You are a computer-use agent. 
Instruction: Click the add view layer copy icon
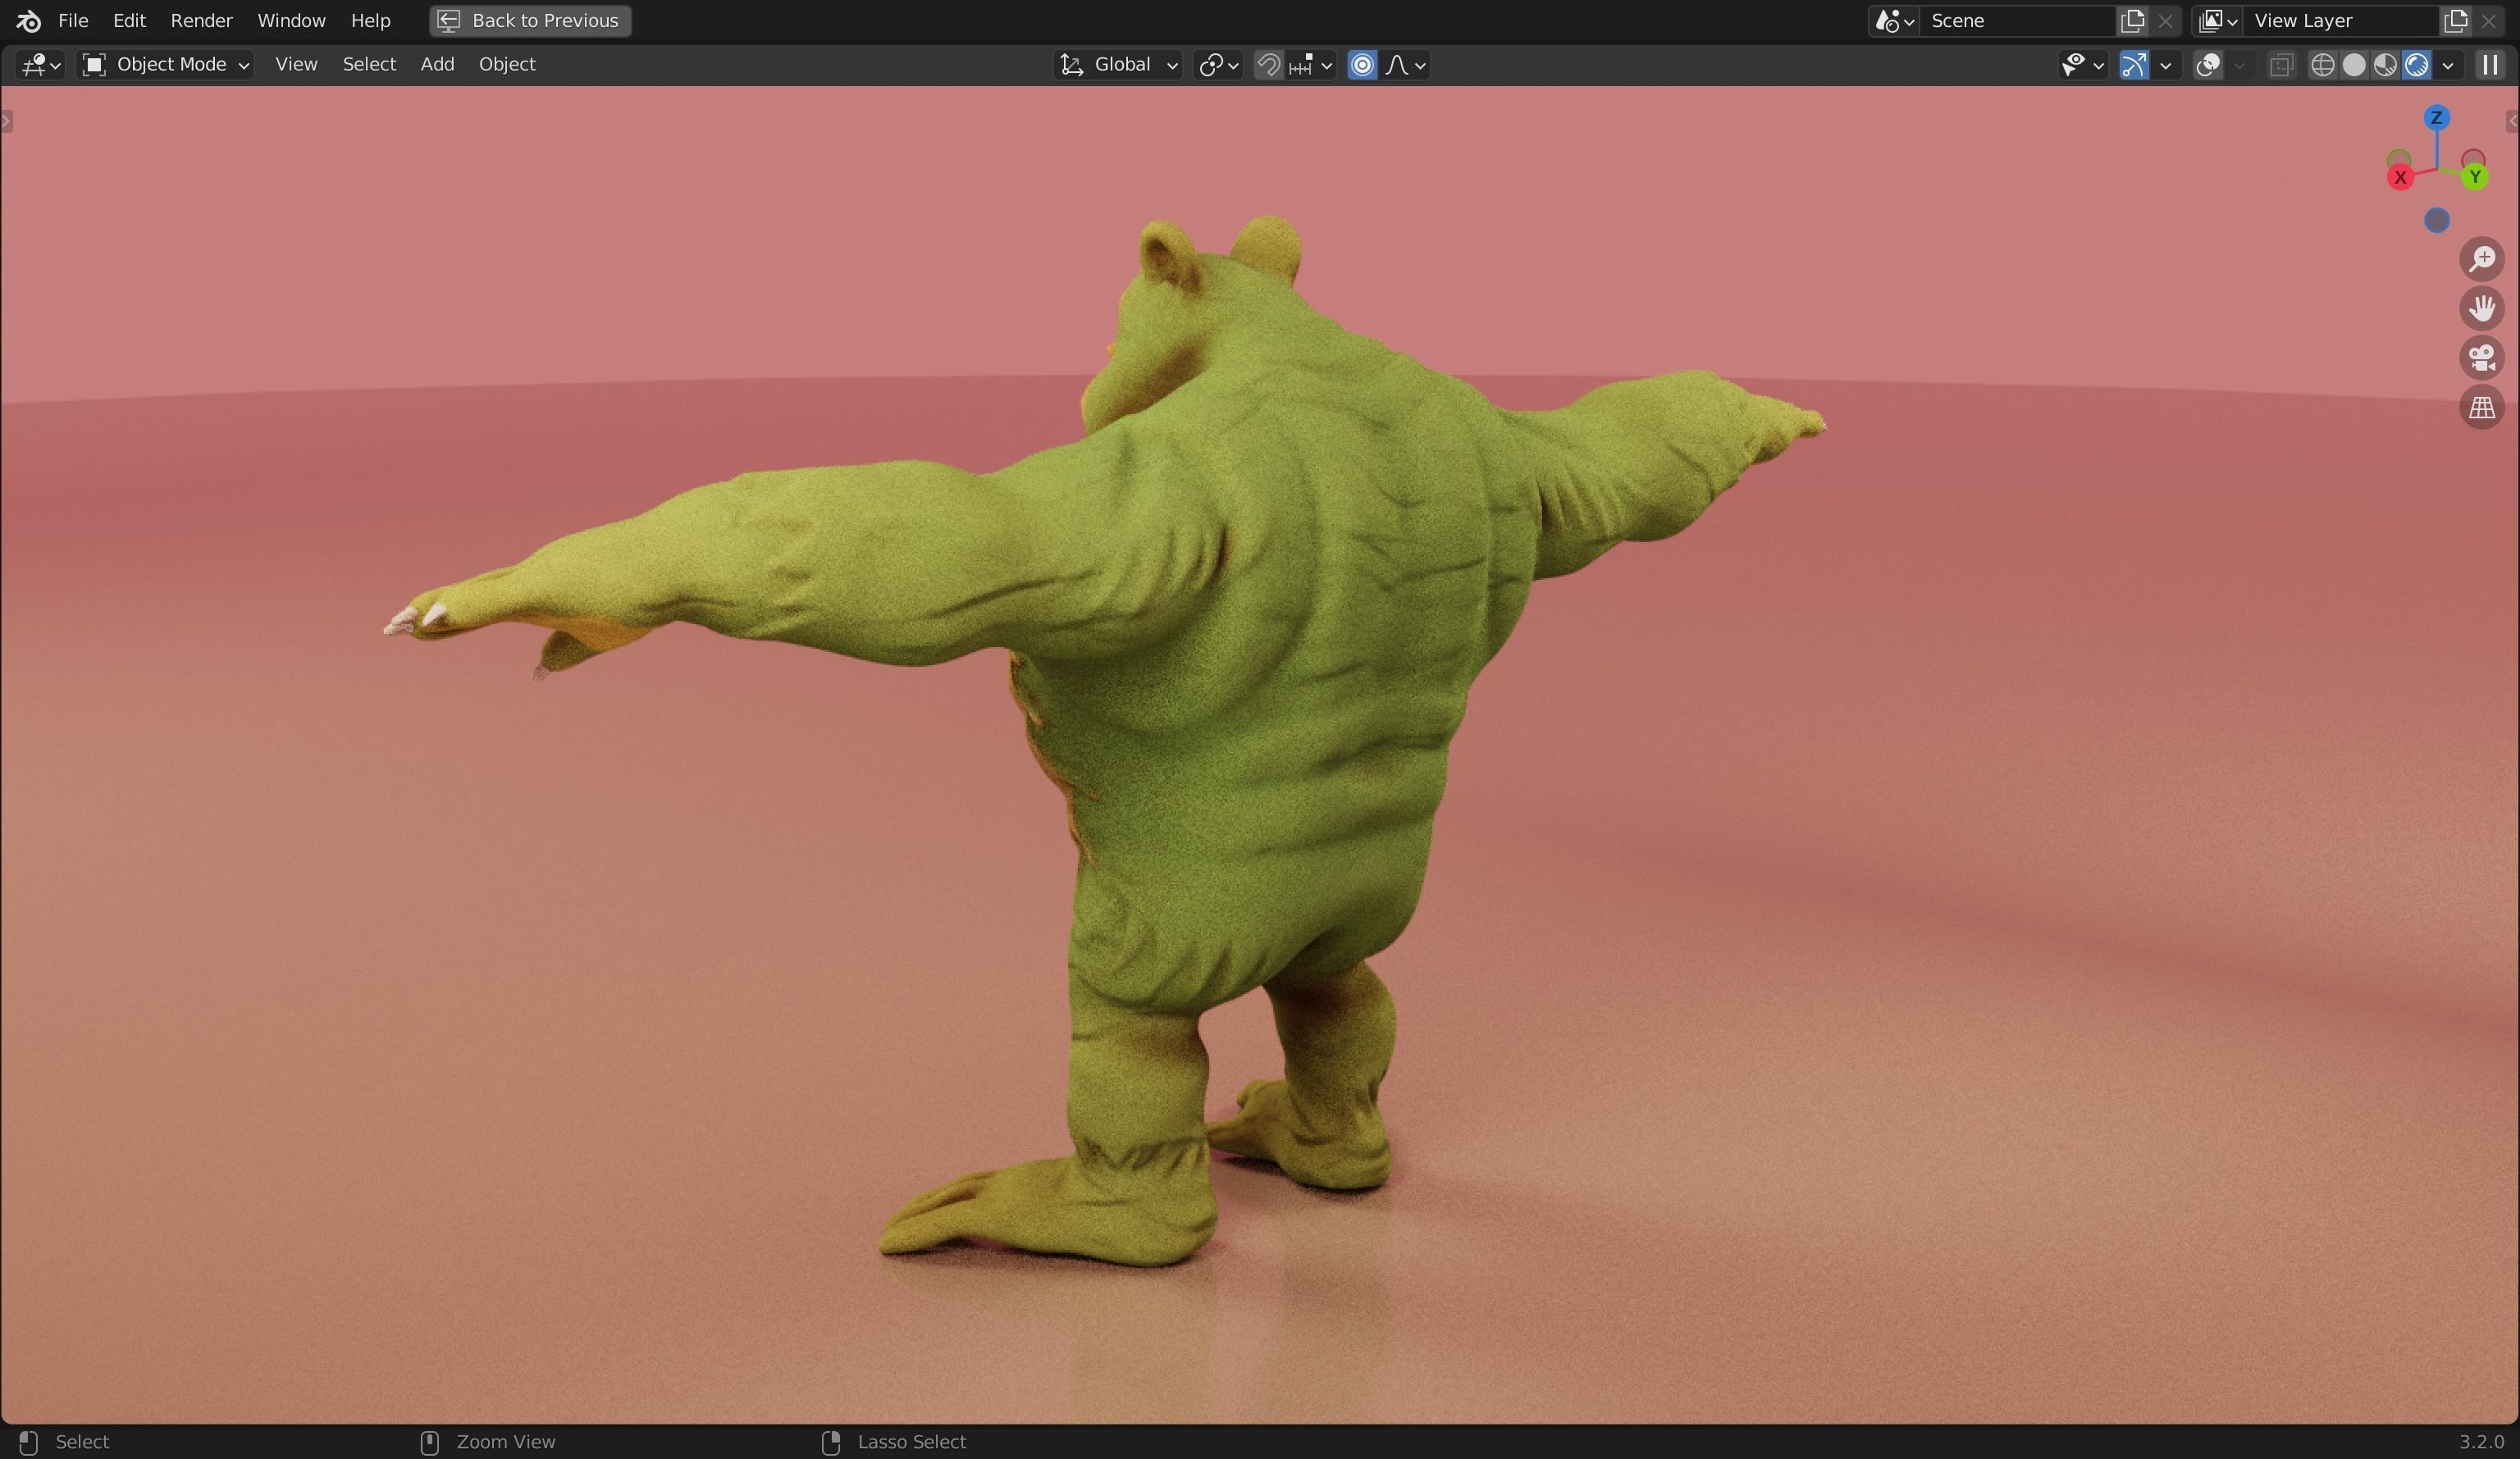(2455, 21)
